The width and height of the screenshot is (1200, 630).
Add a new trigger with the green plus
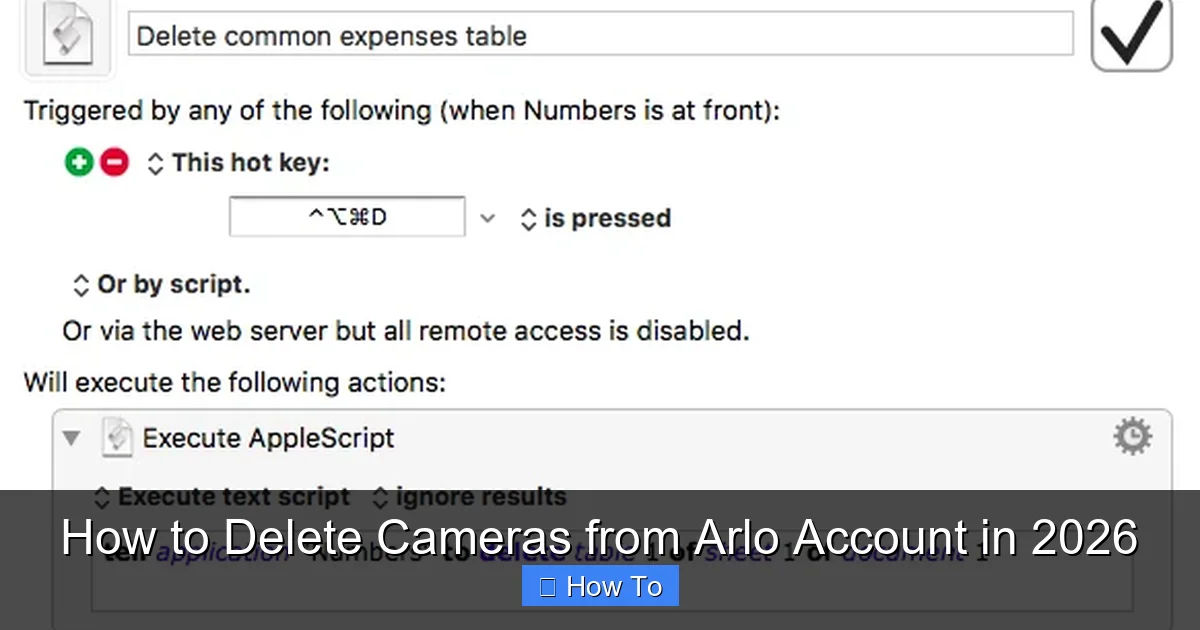pyautogui.click(x=81, y=161)
